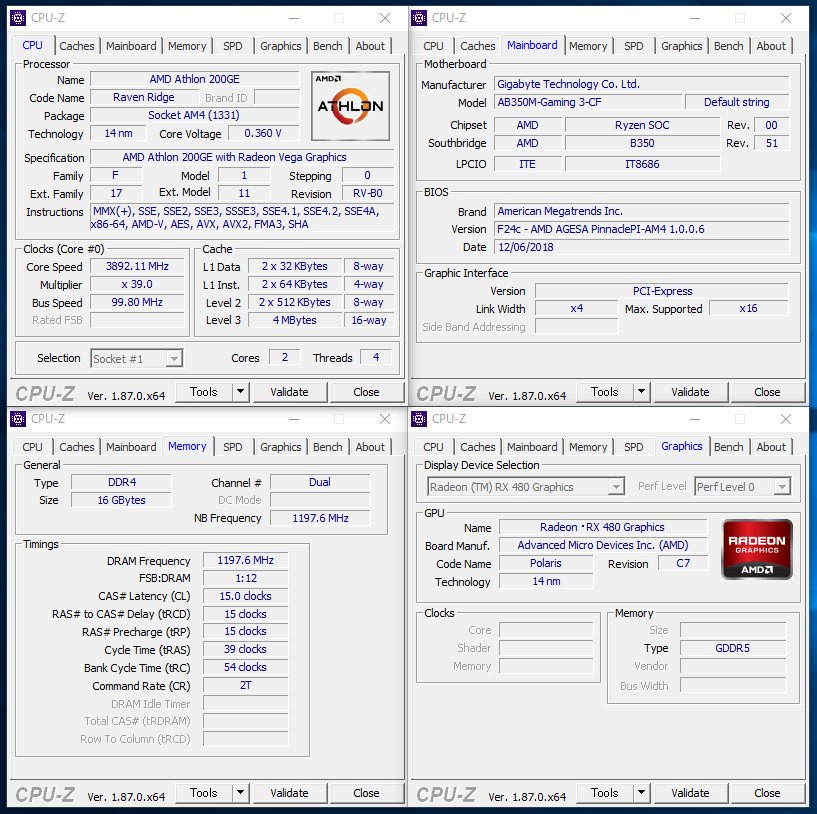
Task: Click the CPU-Z app icon in the Graphics window title bar
Action: click(x=419, y=419)
